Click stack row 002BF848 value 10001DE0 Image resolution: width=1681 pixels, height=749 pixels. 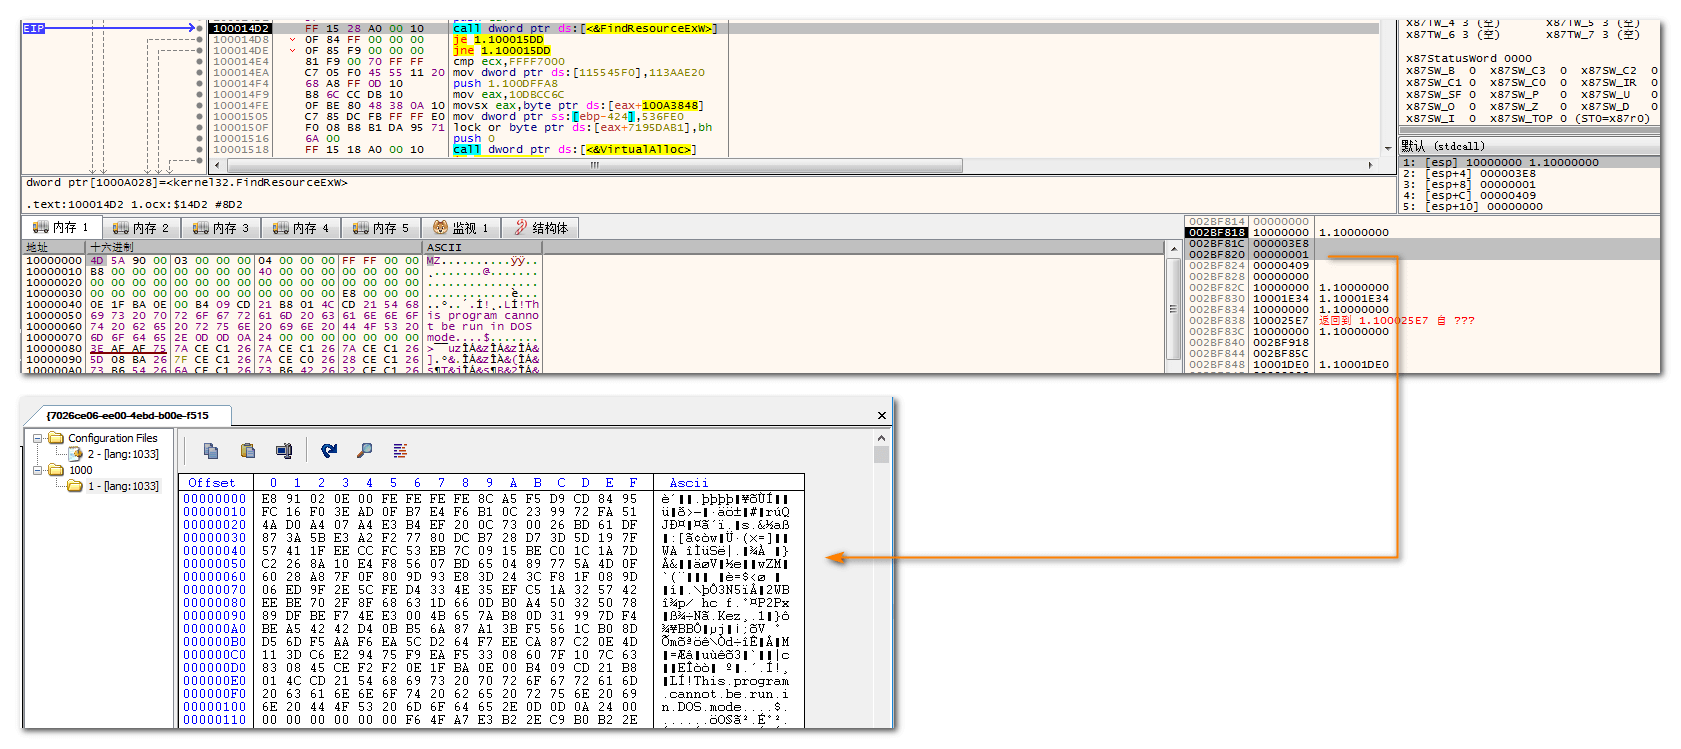(x=1280, y=364)
